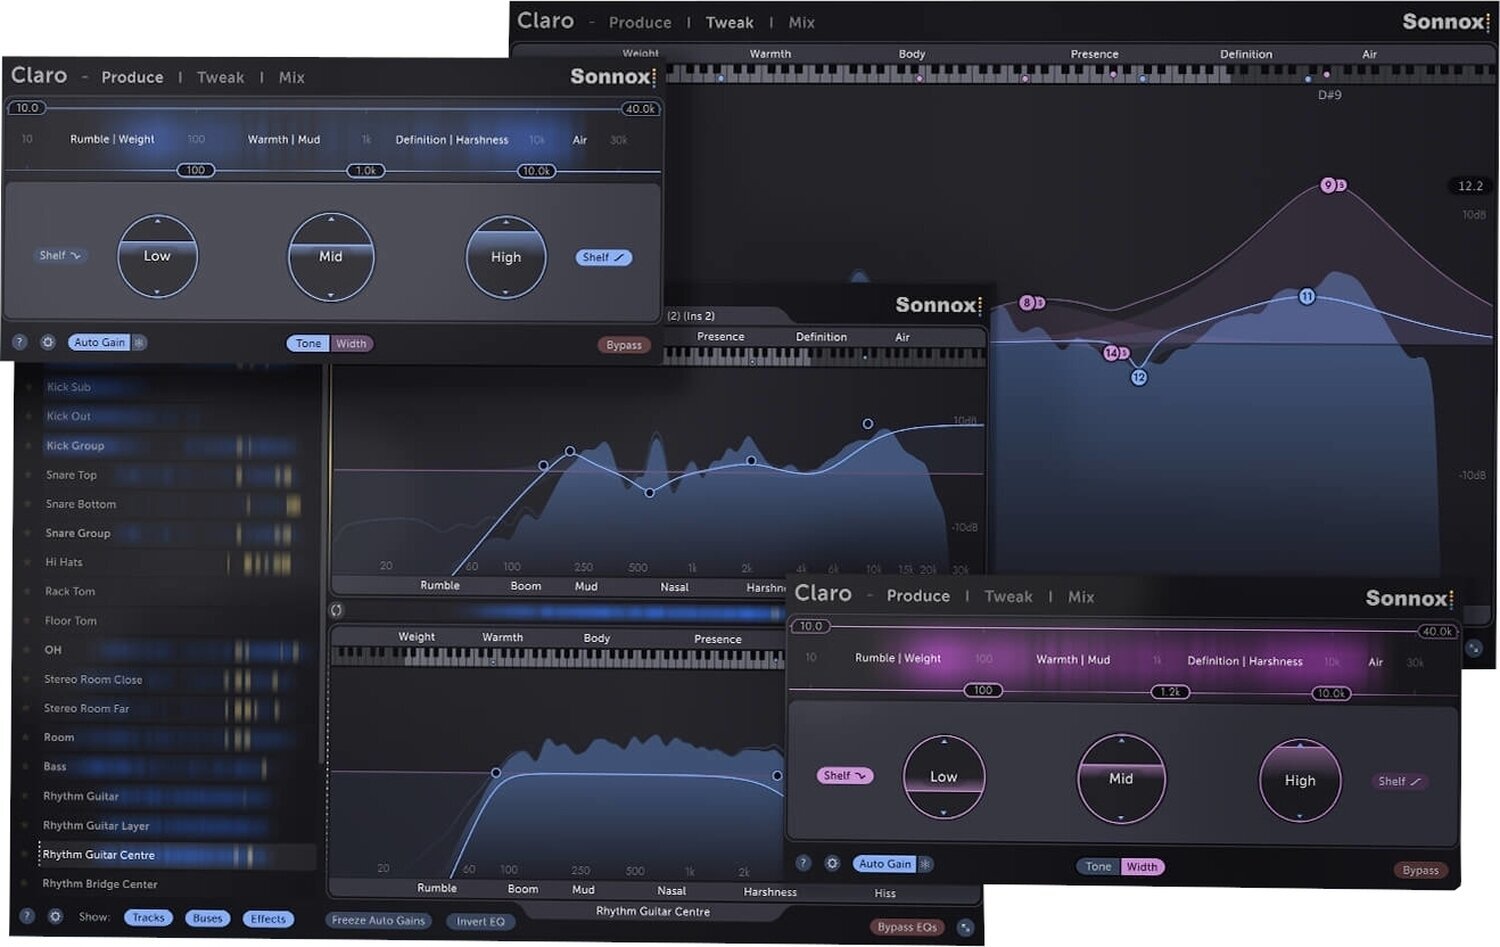
Task: Click the Low knob down arrow in blue Produce window
Action: 157,292
